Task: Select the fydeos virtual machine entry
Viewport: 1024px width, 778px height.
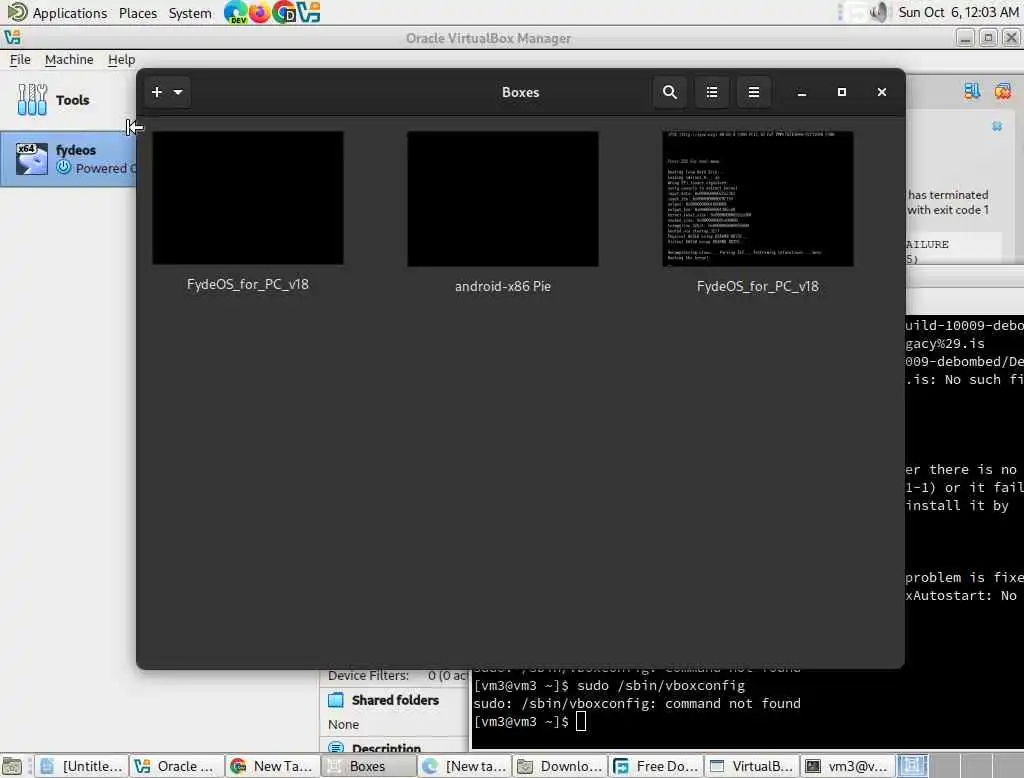Action: point(69,159)
